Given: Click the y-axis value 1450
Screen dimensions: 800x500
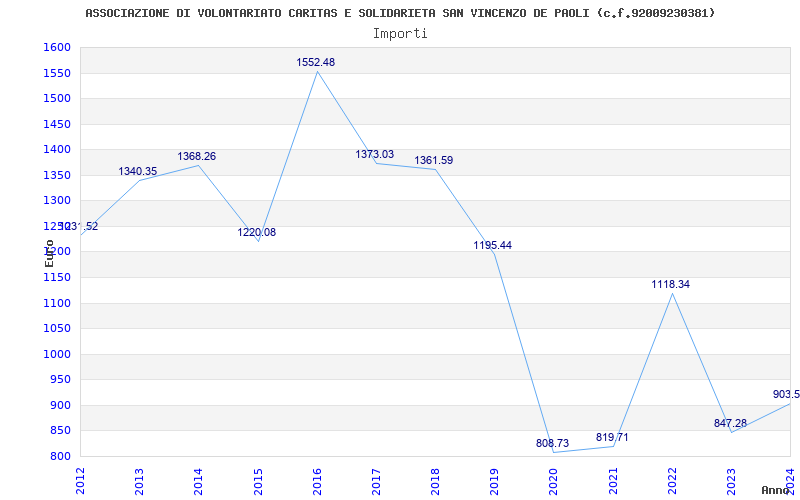Looking at the screenshot, I should 57,124.
